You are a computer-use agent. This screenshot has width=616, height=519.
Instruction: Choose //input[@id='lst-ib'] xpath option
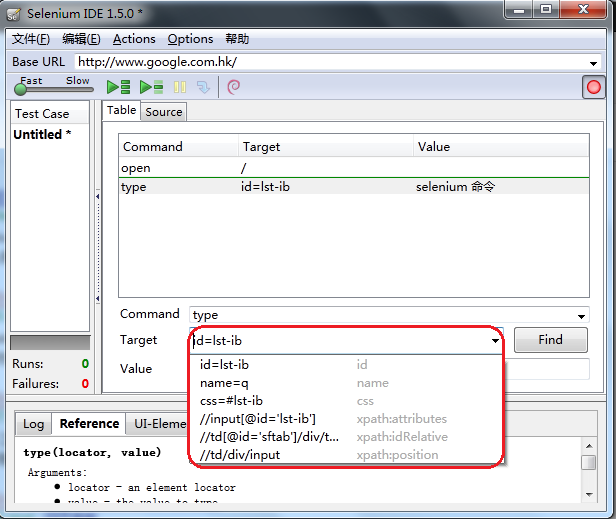tap(346, 419)
